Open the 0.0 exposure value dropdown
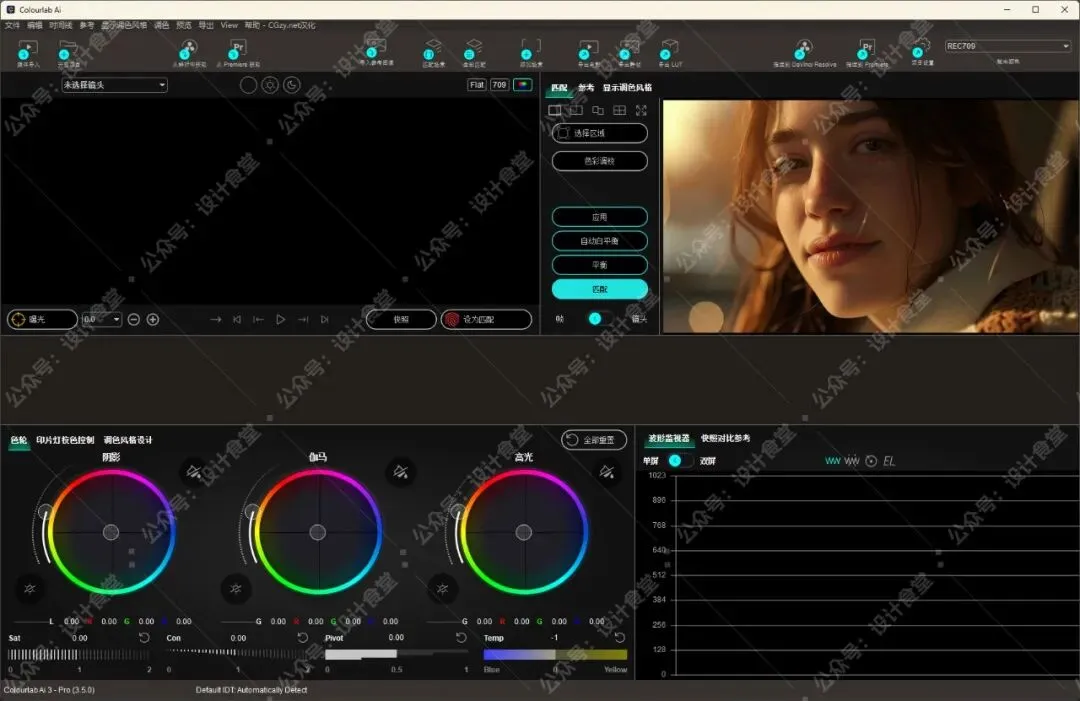Viewport: 1080px width, 701px height. coord(102,320)
